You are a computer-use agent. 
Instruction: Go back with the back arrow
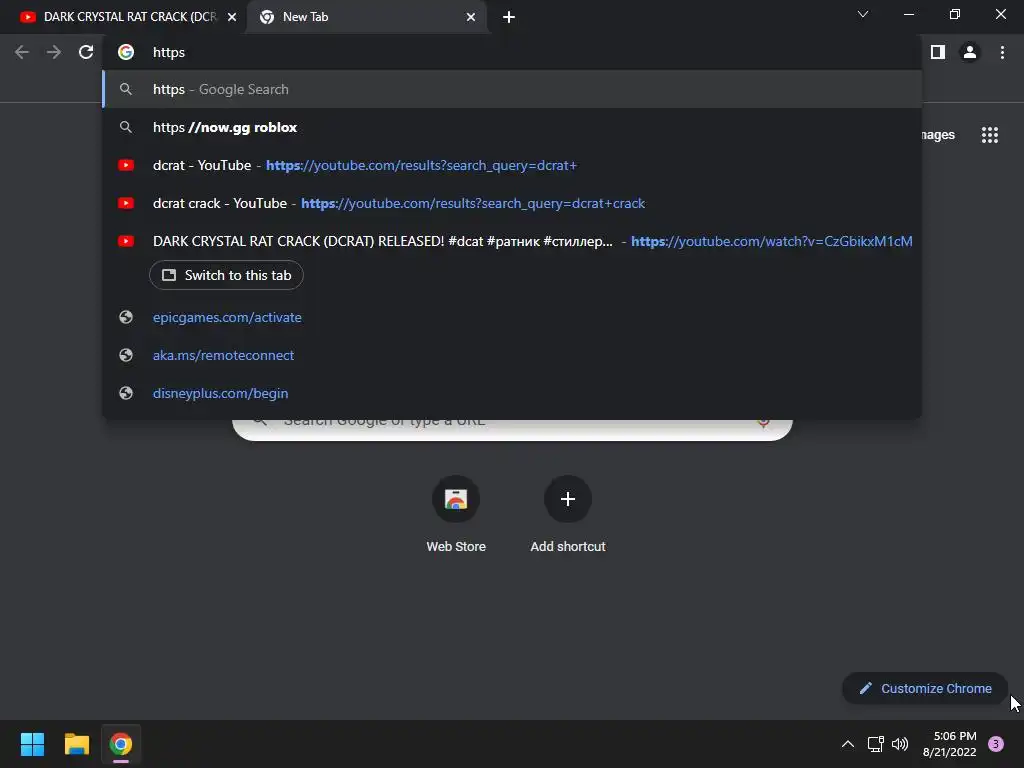click(22, 52)
